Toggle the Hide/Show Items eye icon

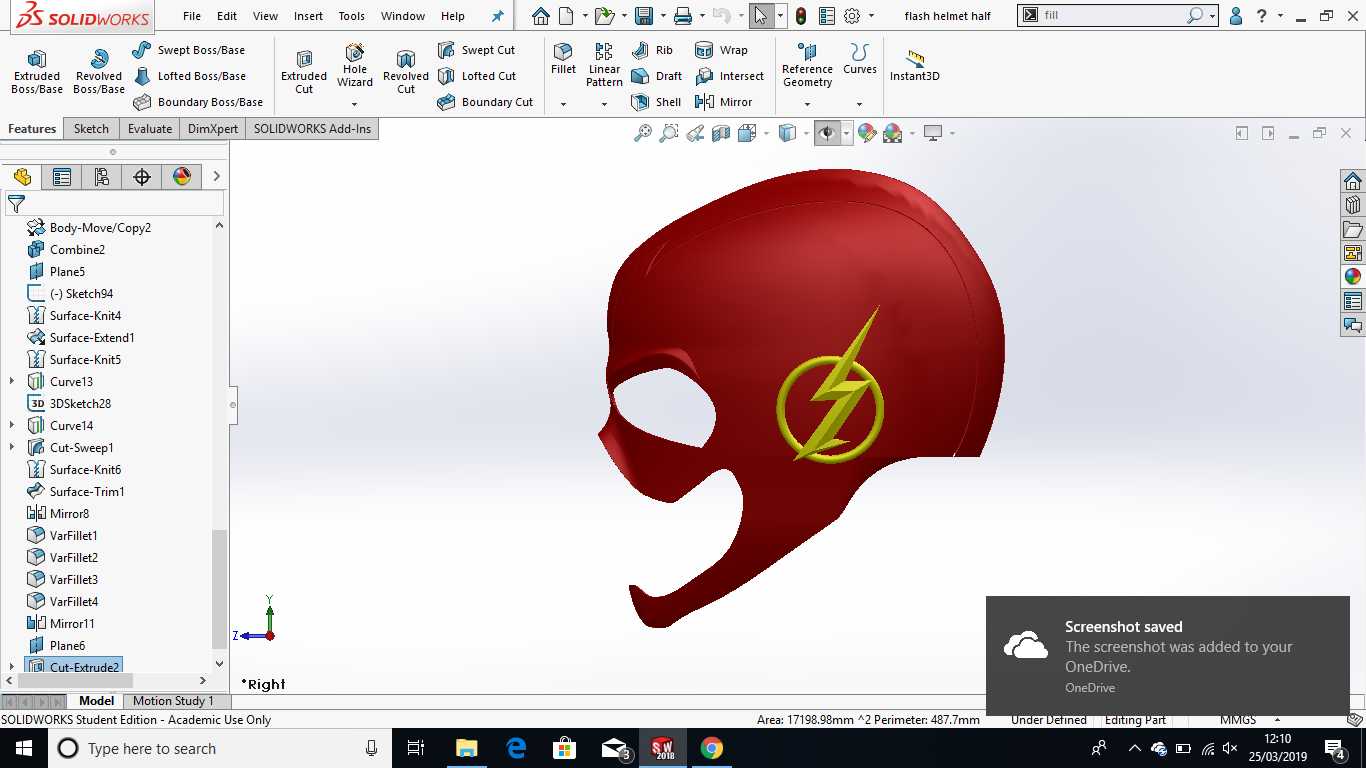pos(827,133)
